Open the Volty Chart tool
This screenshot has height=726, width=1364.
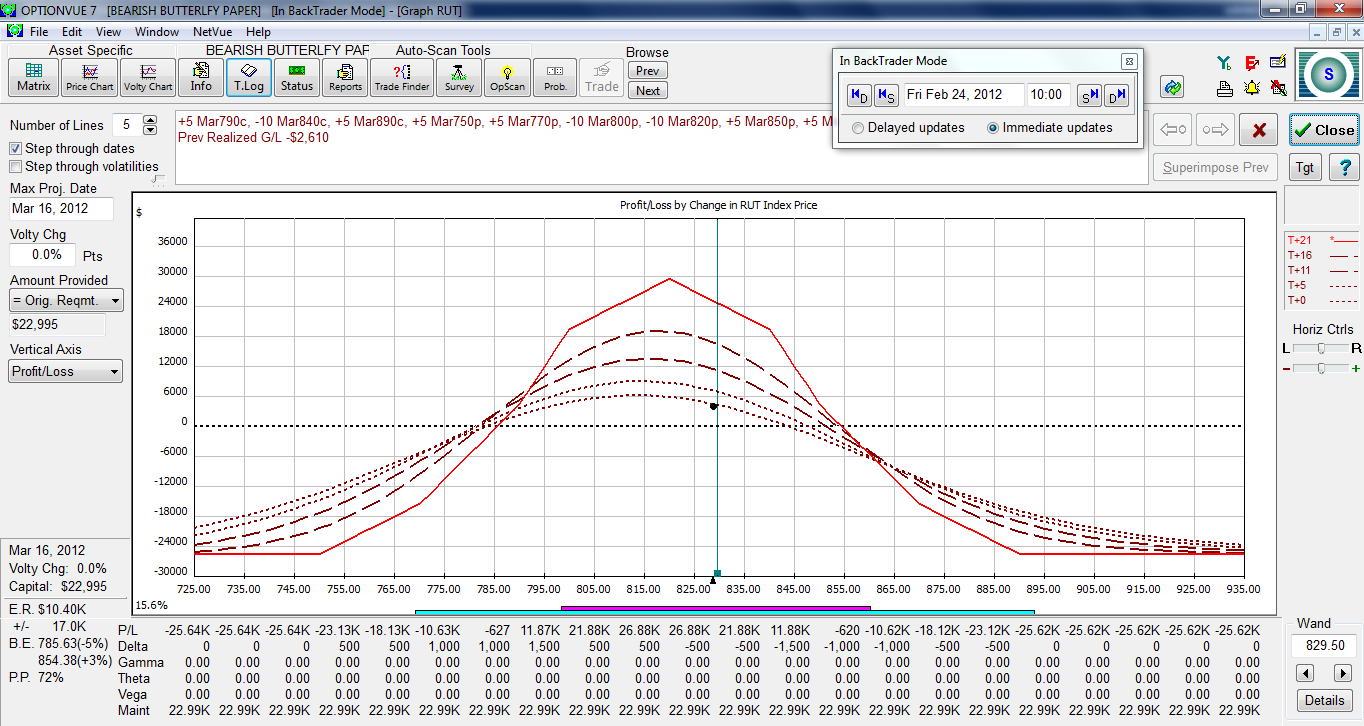[x=148, y=76]
